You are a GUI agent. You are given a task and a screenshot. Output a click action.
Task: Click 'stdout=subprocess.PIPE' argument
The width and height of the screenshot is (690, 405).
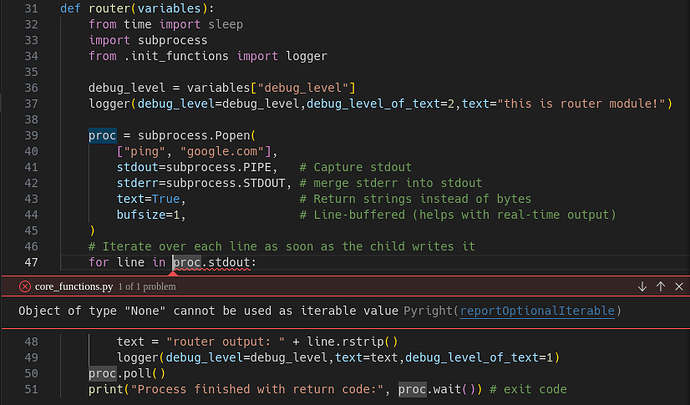pyautogui.click(x=194, y=167)
